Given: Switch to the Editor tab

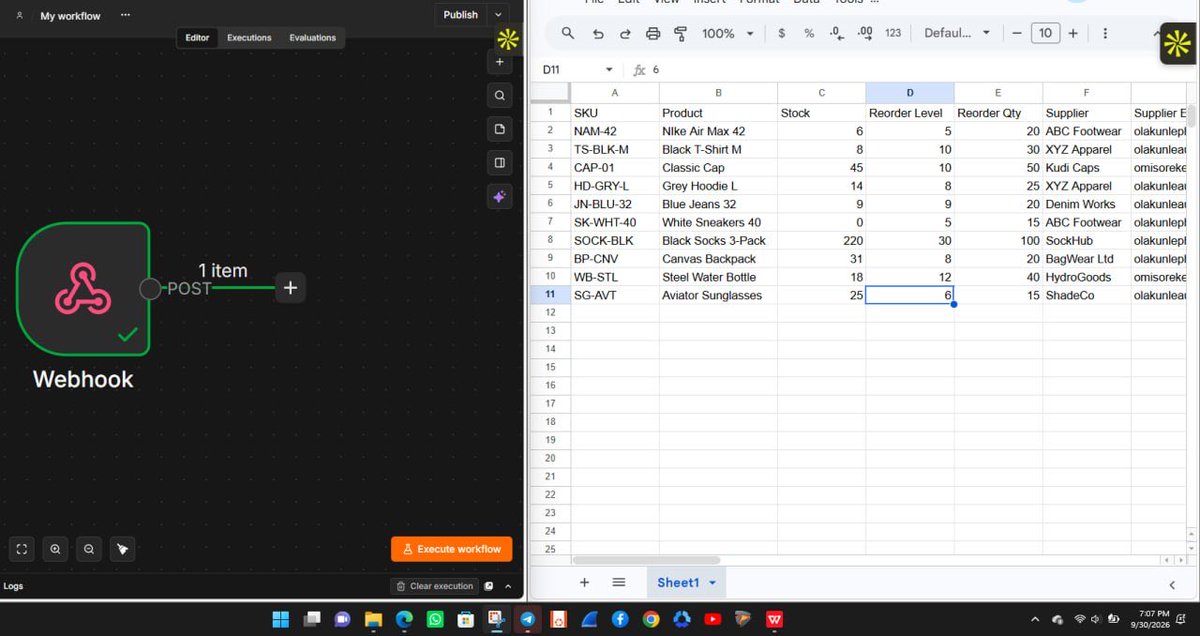Looking at the screenshot, I should coord(197,38).
